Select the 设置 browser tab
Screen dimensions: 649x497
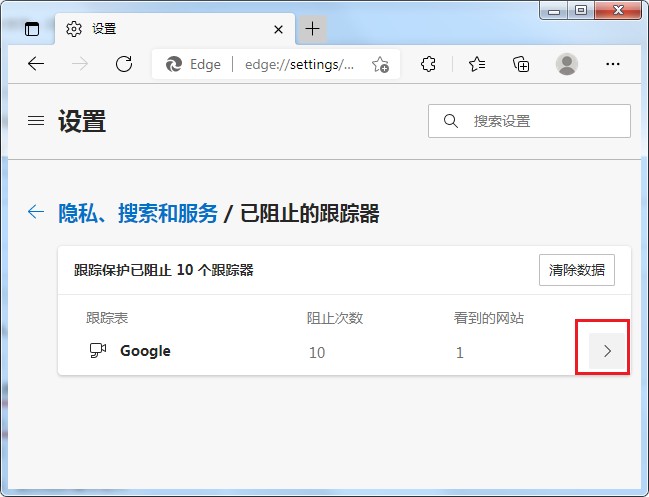(x=175, y=29)
